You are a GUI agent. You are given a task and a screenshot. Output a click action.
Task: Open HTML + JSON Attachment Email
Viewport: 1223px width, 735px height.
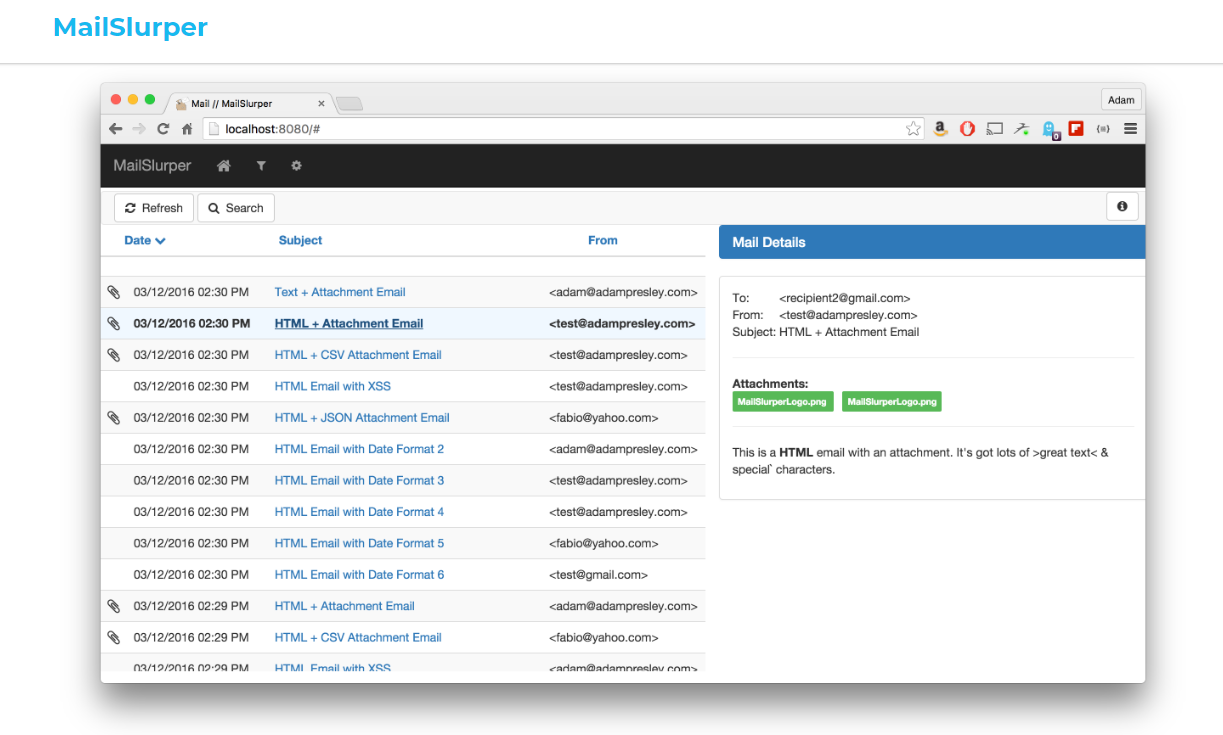point(362,418)
